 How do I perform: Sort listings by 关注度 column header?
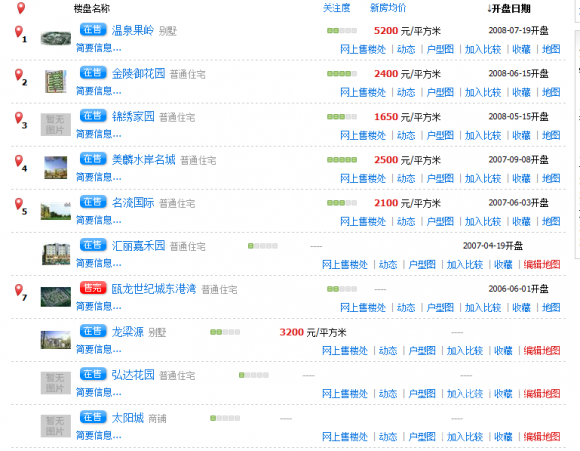click(336, 8)
